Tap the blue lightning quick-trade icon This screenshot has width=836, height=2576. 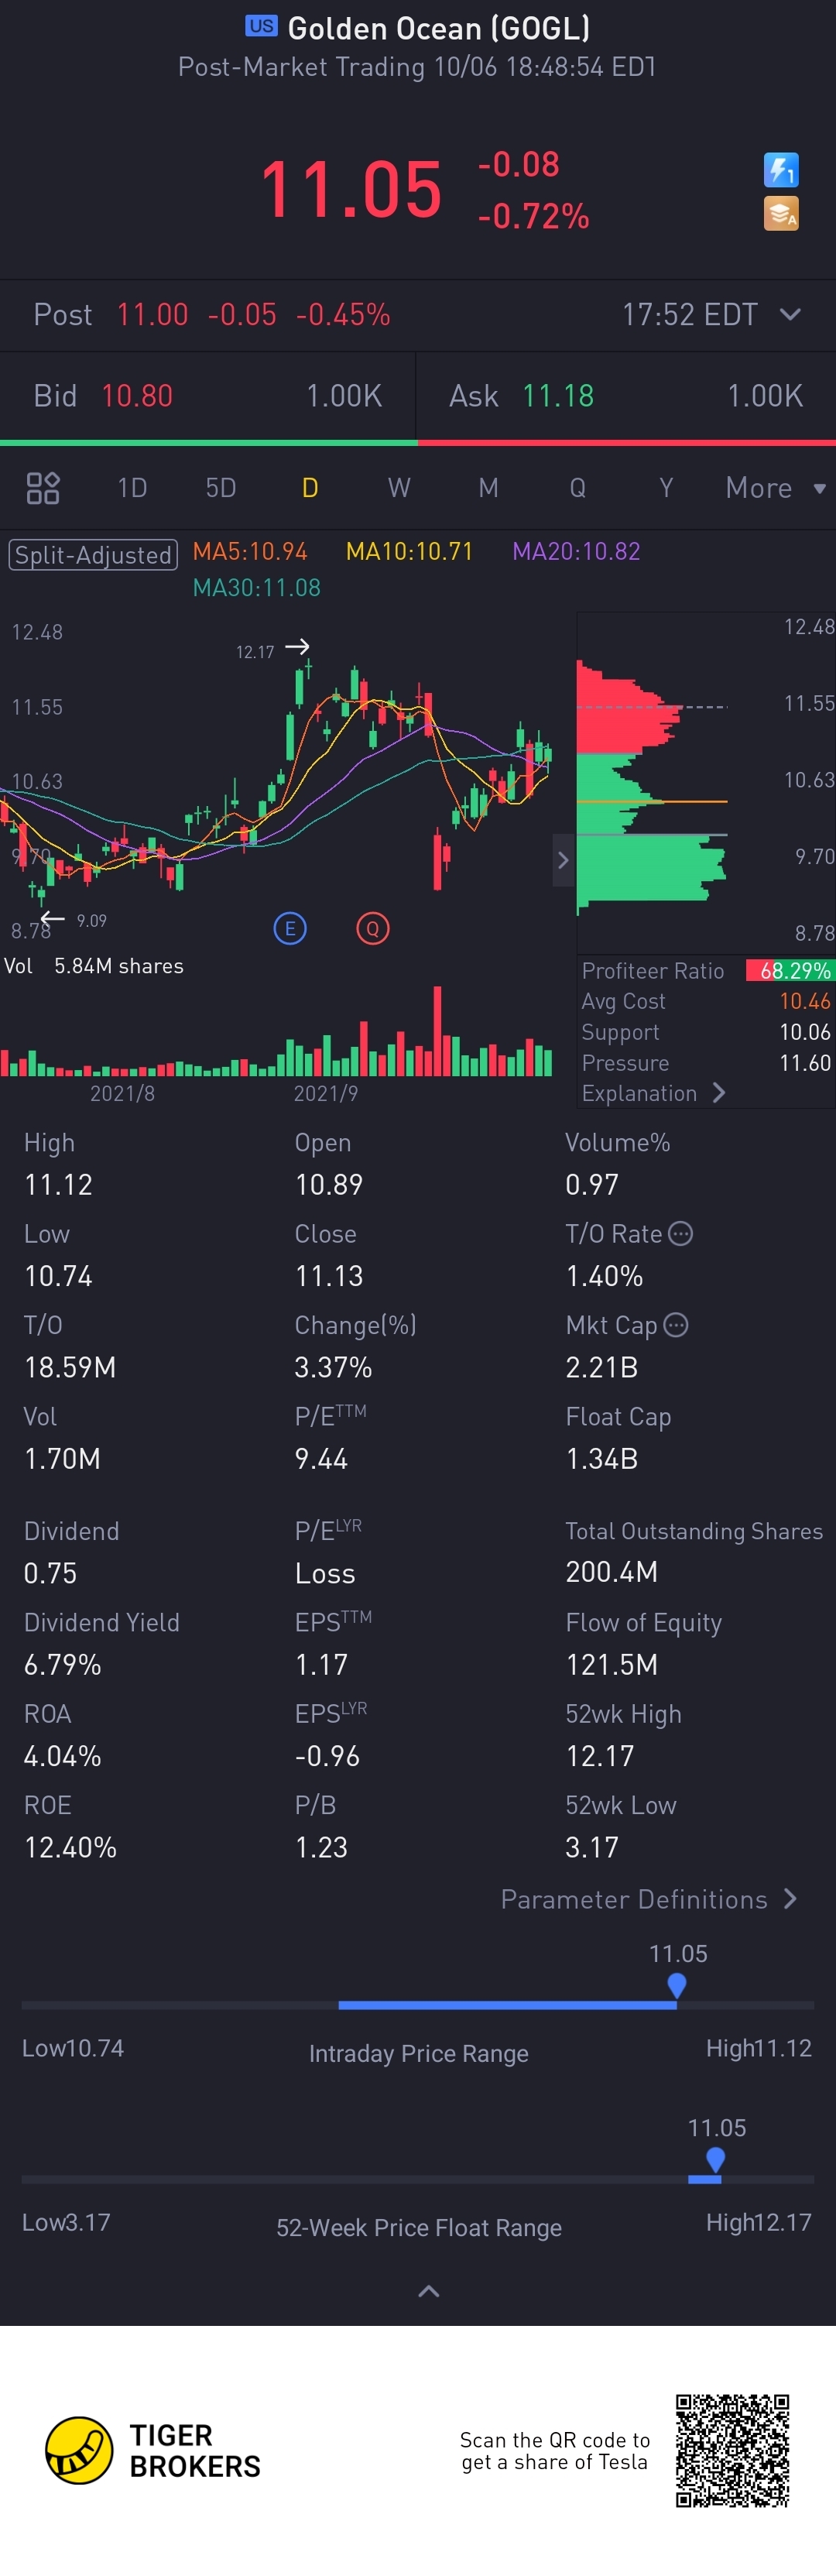pyautogui.click(x=781, y=170)
